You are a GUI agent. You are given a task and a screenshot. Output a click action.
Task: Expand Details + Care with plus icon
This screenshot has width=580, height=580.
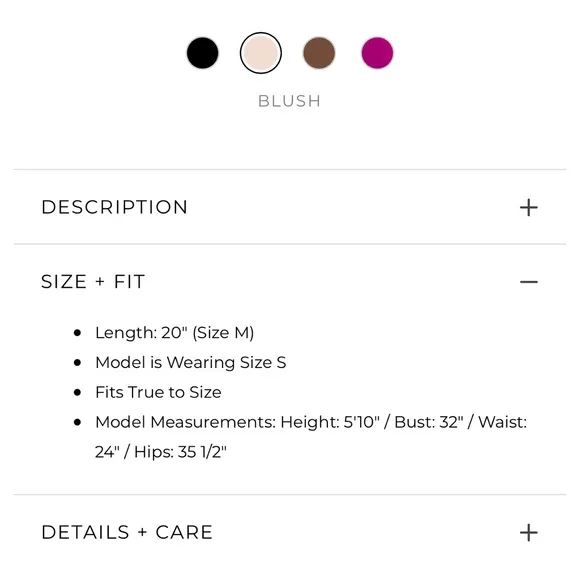pos(529,533)
